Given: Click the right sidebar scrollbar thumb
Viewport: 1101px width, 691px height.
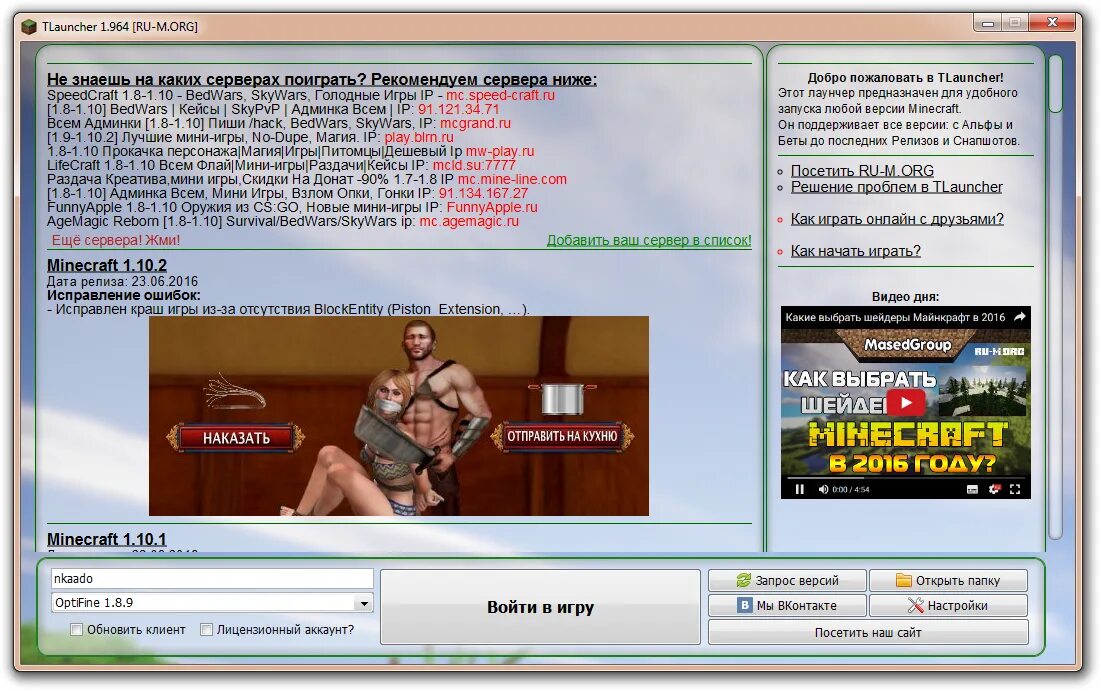Looking at the screenshot, I should 1055,83.
